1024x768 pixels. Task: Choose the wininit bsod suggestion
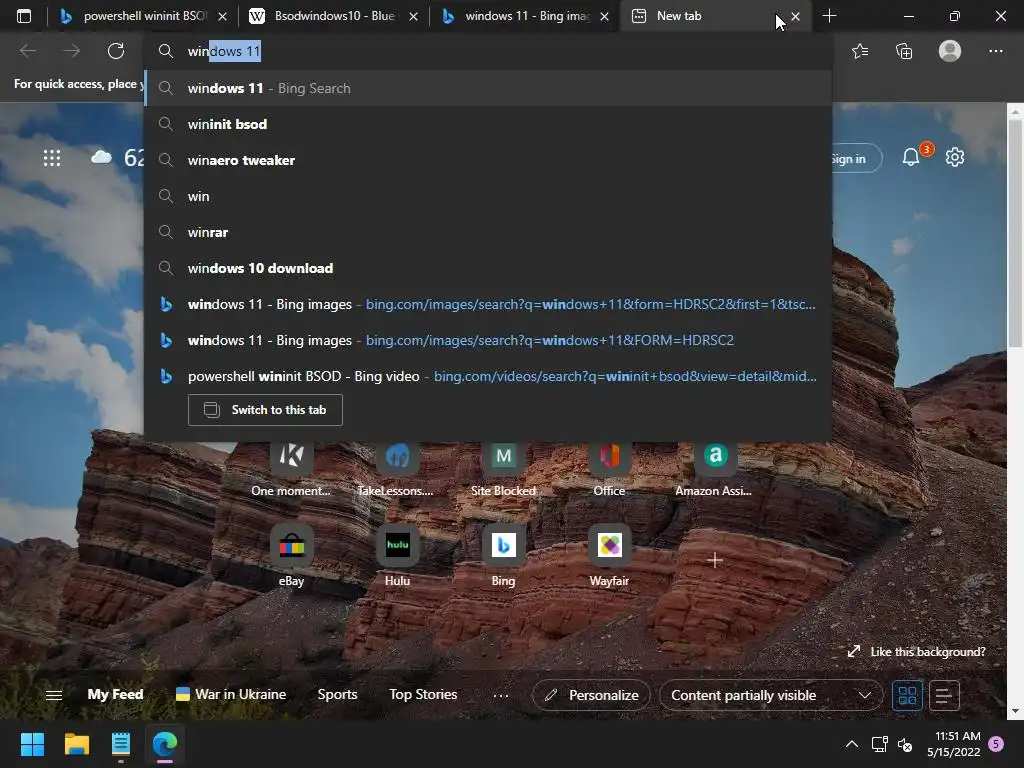(x=487, y=124)
